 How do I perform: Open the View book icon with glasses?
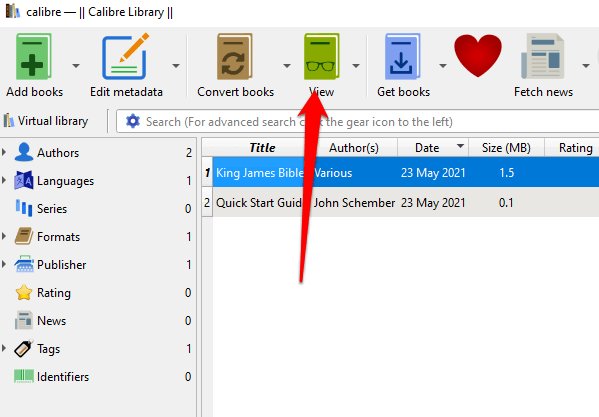click(322, 57)
